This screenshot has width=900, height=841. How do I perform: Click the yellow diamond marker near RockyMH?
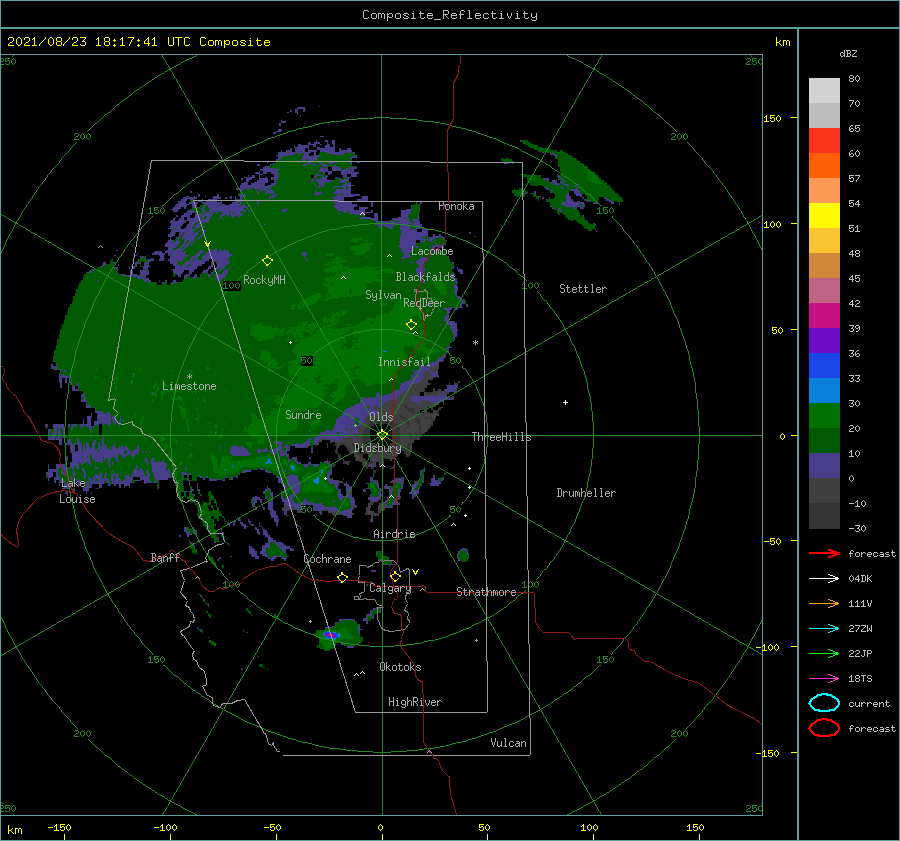click(x=267, y=261)
